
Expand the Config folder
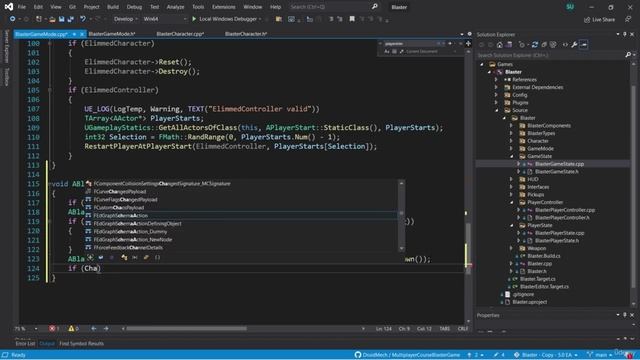coord(496,95)
